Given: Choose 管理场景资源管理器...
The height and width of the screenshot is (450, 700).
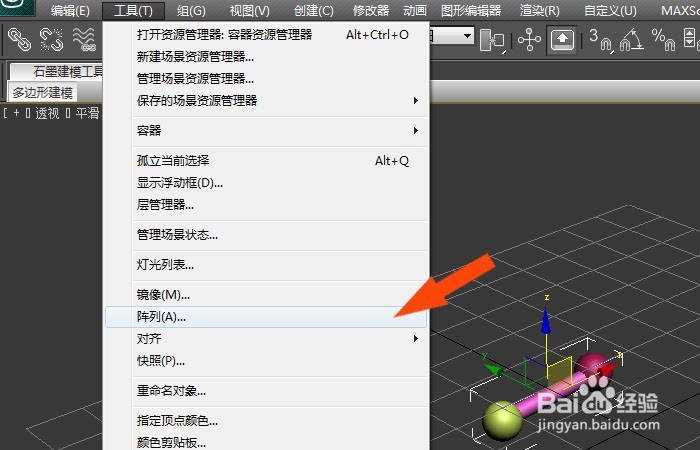Looking at the screenshot, I should (x=266, y=79).
